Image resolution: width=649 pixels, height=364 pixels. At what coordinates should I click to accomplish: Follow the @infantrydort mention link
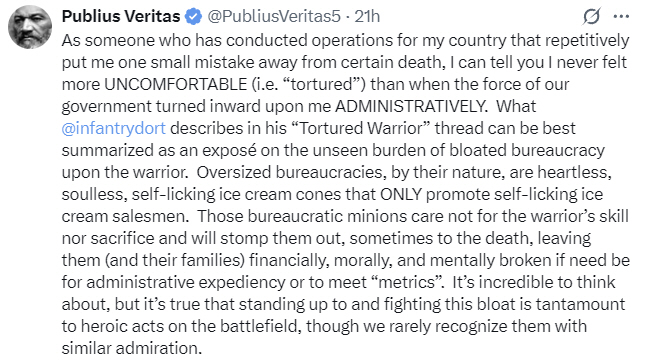[x=114, y=128]
